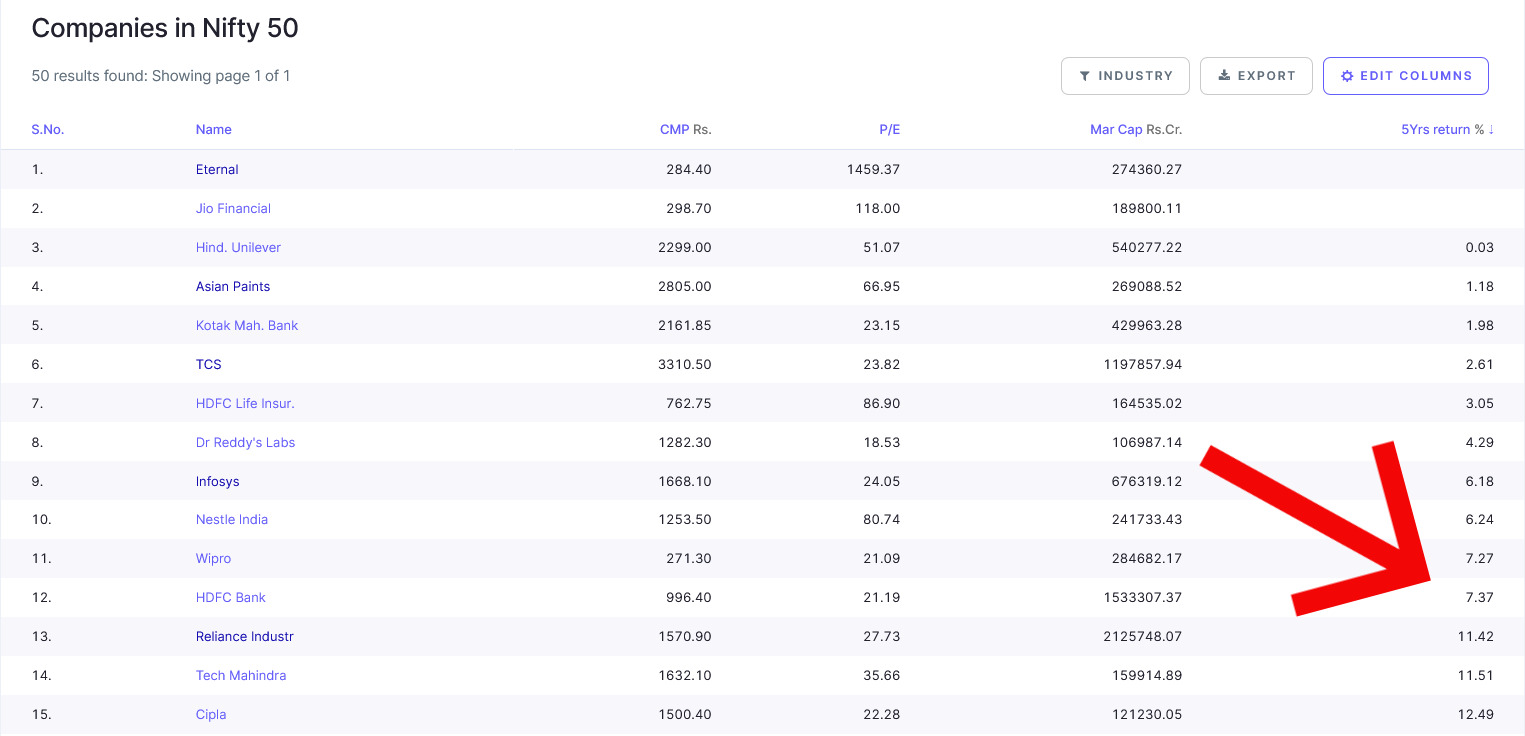Select Wipro price 271.30
This screenshot has width=1525, height=736.
(x=690, y=559)
